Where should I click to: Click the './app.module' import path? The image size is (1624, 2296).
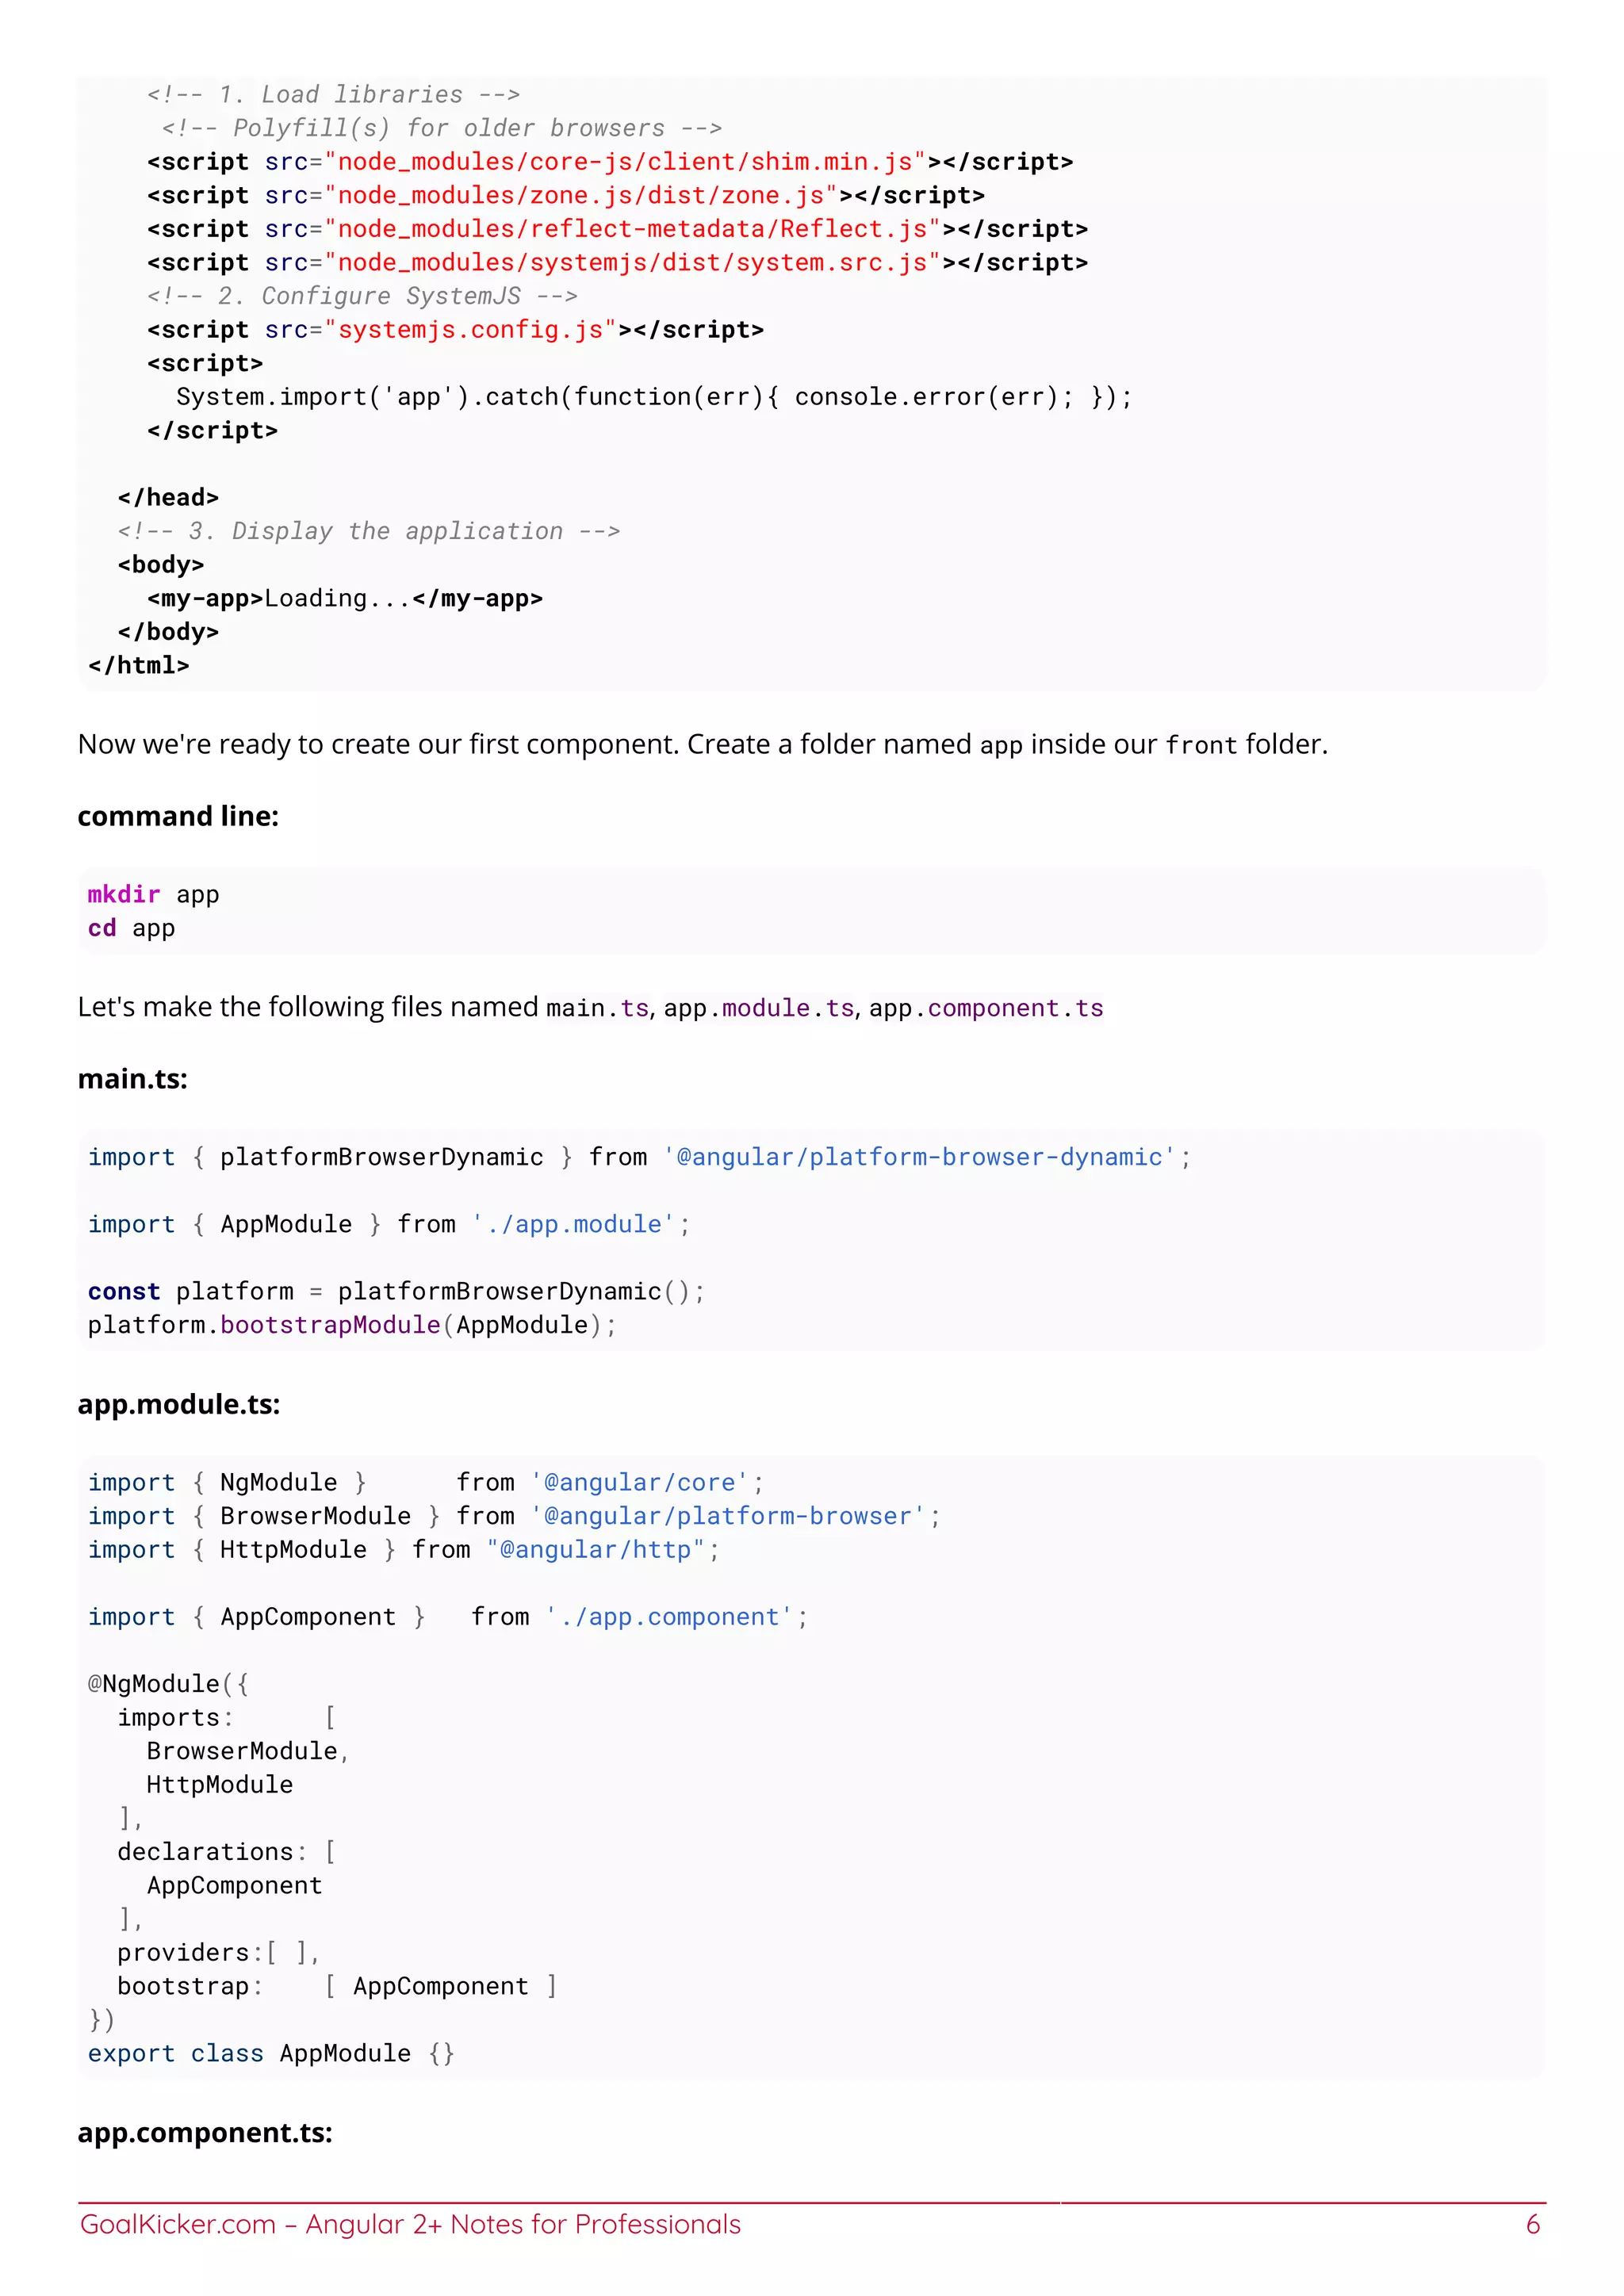coord(574,1224)
